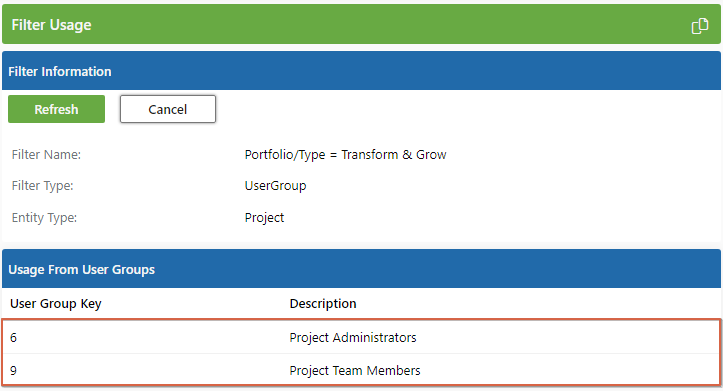
Task: Click user group key 9 cell
Action: pos(13,370)
